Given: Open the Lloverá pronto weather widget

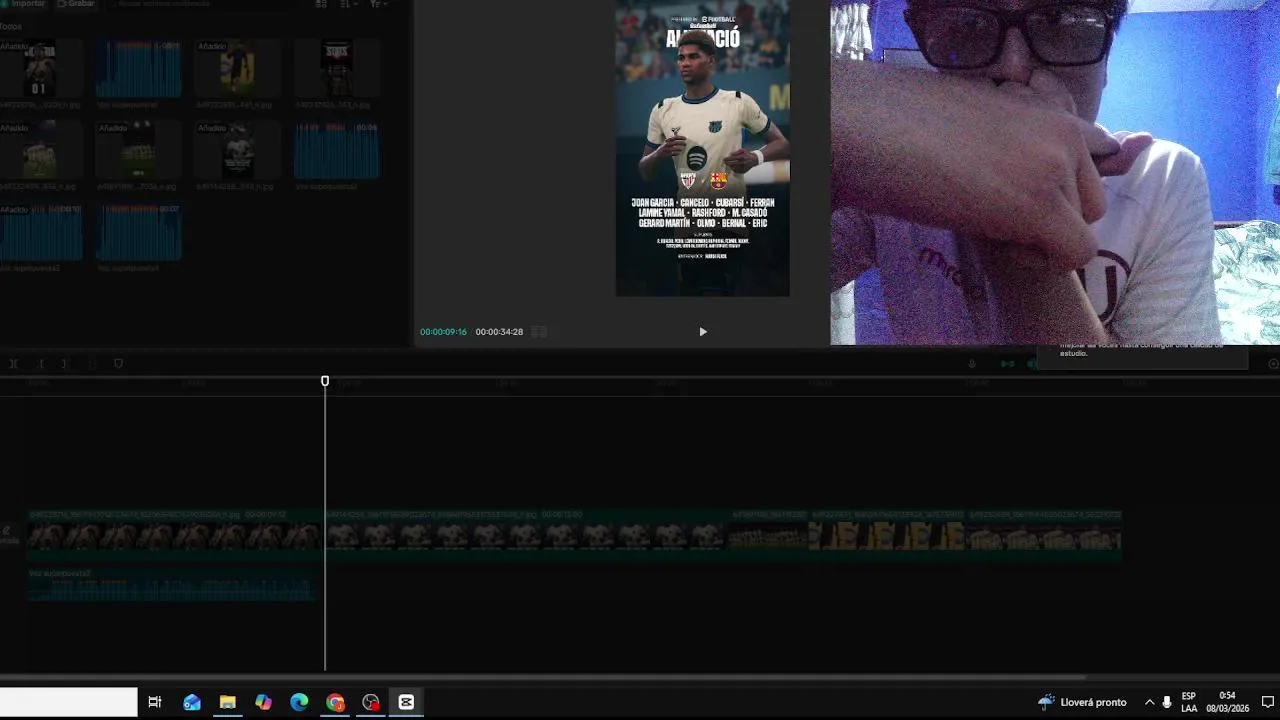Looking at the screenshot, I should click(1082, 702).
